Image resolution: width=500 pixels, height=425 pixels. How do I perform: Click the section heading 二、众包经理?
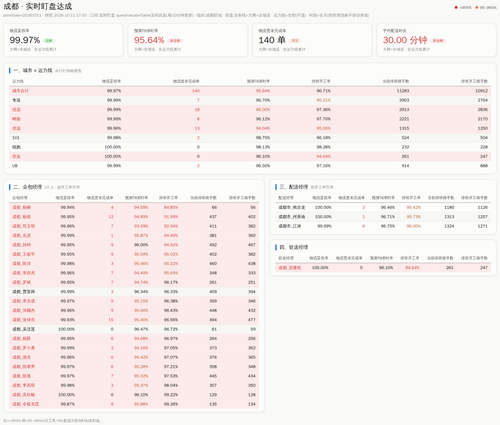click(27, 187)
